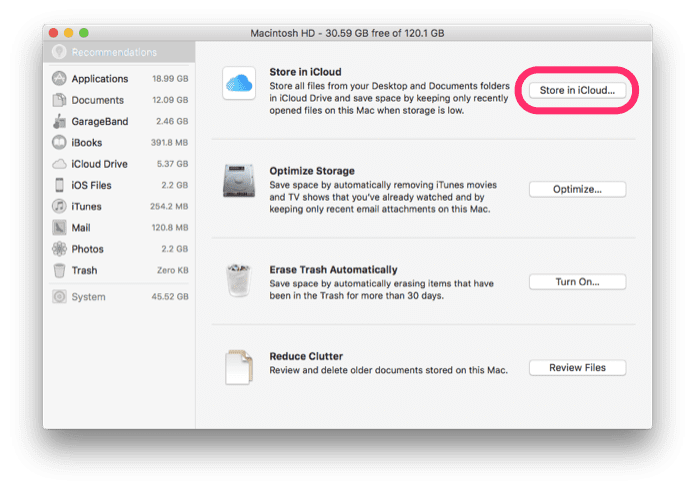Turn on Erase Trash Automatically
This screenshot has height=490, width=695.
pyautogui.click(x=578, y=282)
